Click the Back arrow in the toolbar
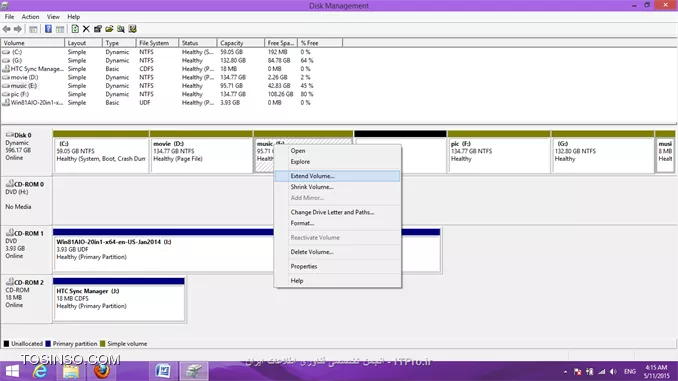 pos(6,29)
